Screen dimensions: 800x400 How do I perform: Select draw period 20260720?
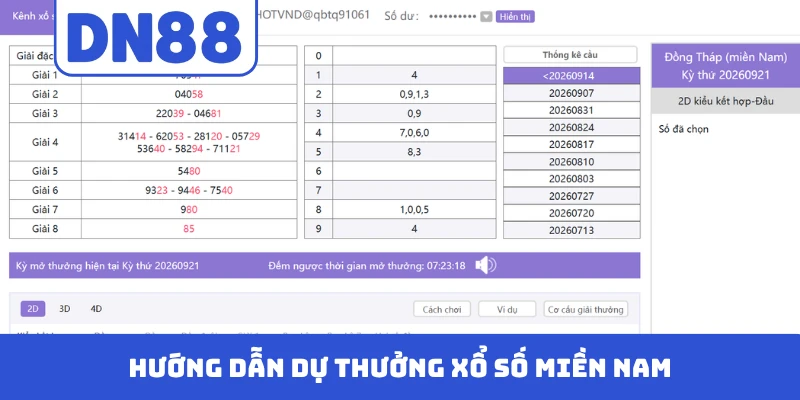tap(571, 213)
